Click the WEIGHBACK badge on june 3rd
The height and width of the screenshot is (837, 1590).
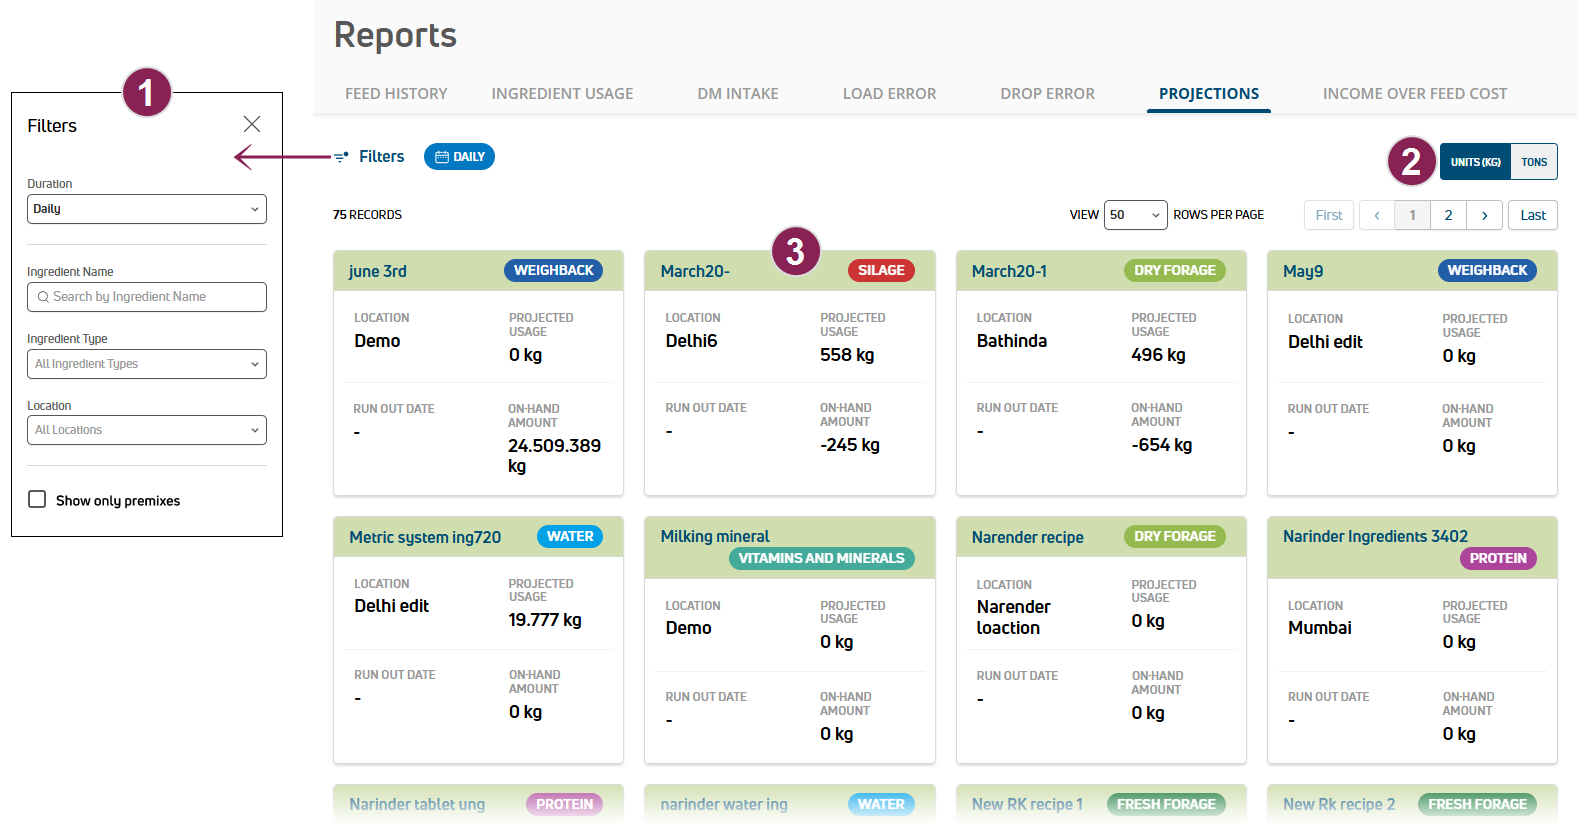pos(553,271)
